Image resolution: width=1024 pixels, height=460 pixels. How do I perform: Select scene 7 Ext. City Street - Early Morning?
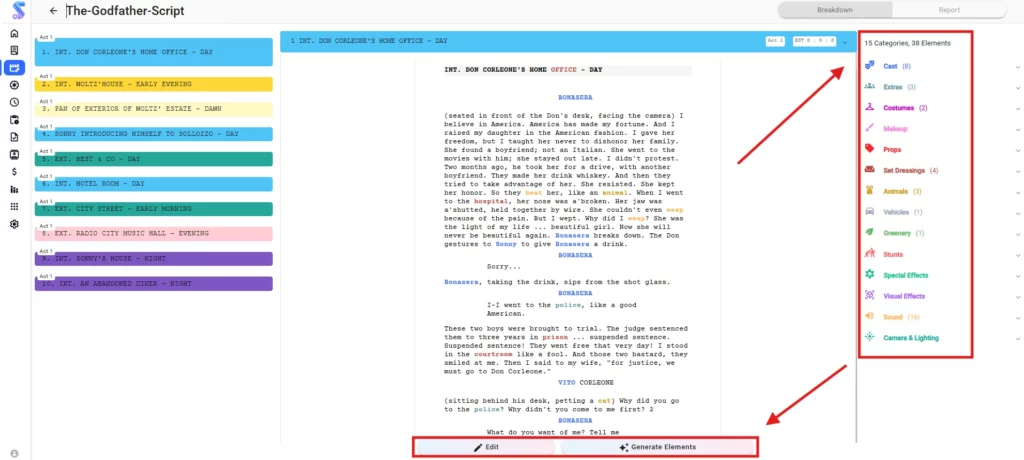(153, 209)
